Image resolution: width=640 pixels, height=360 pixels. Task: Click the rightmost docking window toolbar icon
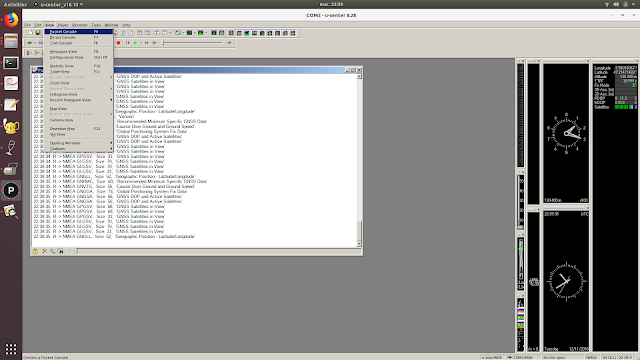click(x=293, y=33)
